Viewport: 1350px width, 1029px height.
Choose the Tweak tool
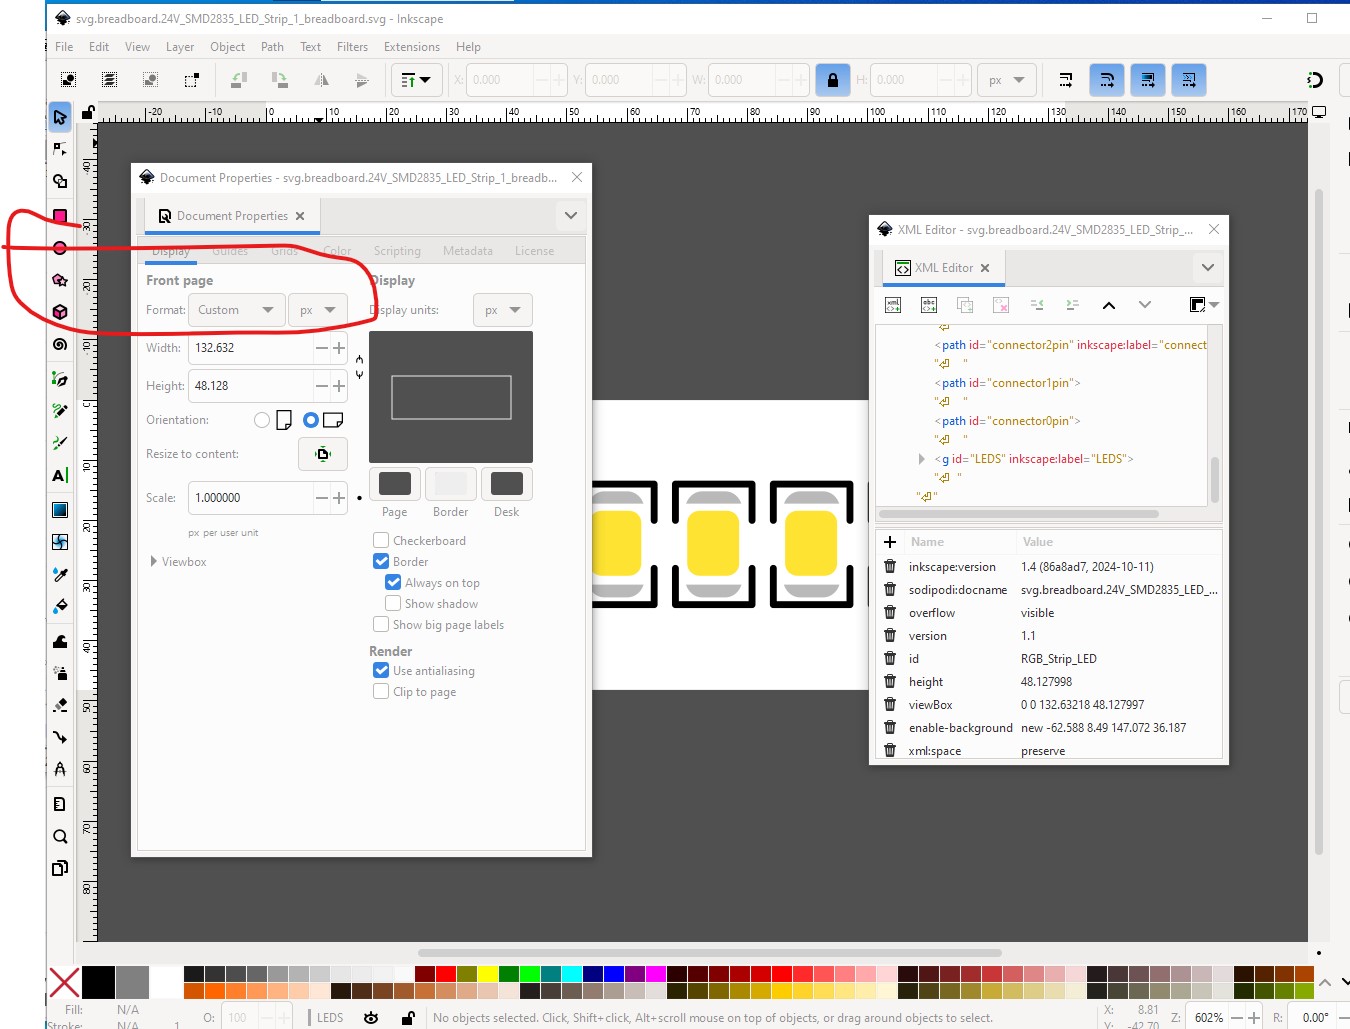point(60,641)
